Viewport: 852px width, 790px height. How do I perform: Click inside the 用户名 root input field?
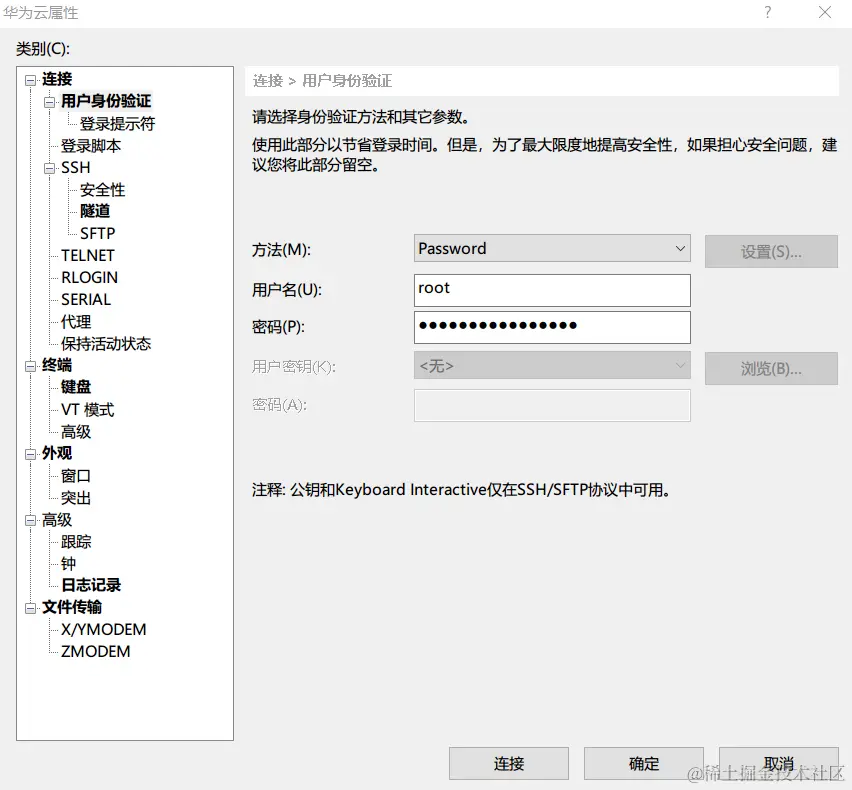tap(550, 290)
